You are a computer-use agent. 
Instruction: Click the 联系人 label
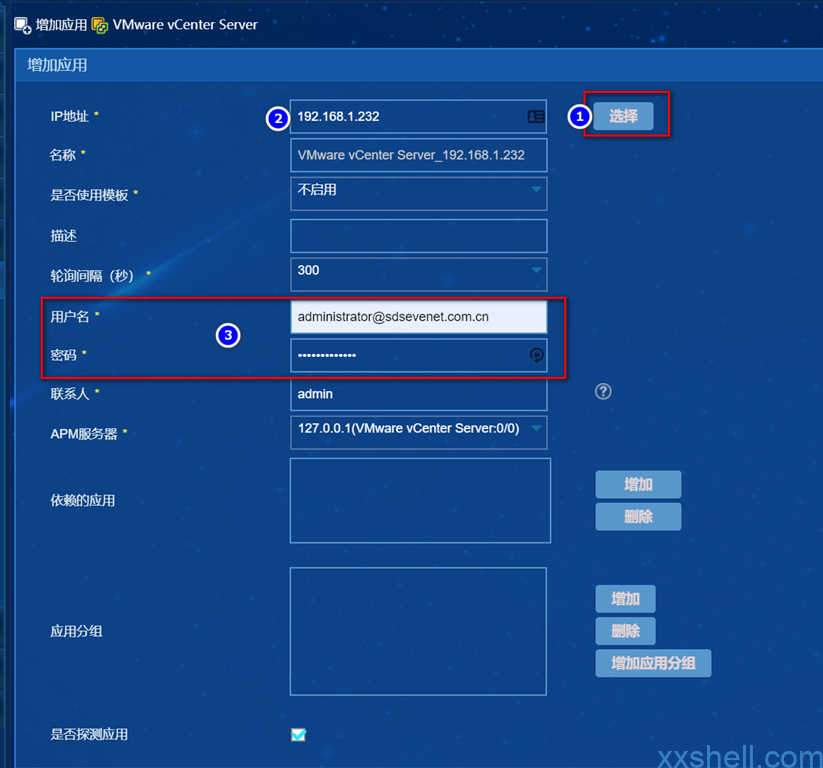click(70, 394)
